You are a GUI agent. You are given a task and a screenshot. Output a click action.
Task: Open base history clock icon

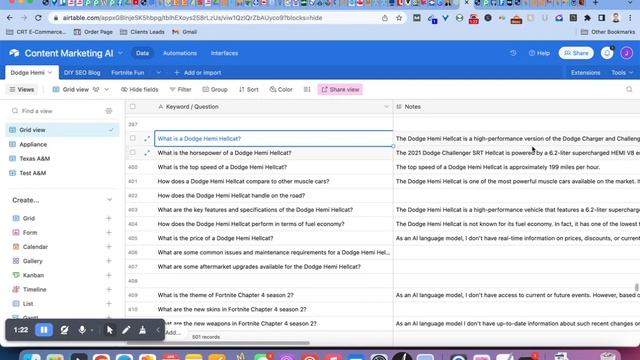click(x=513, y=53)
